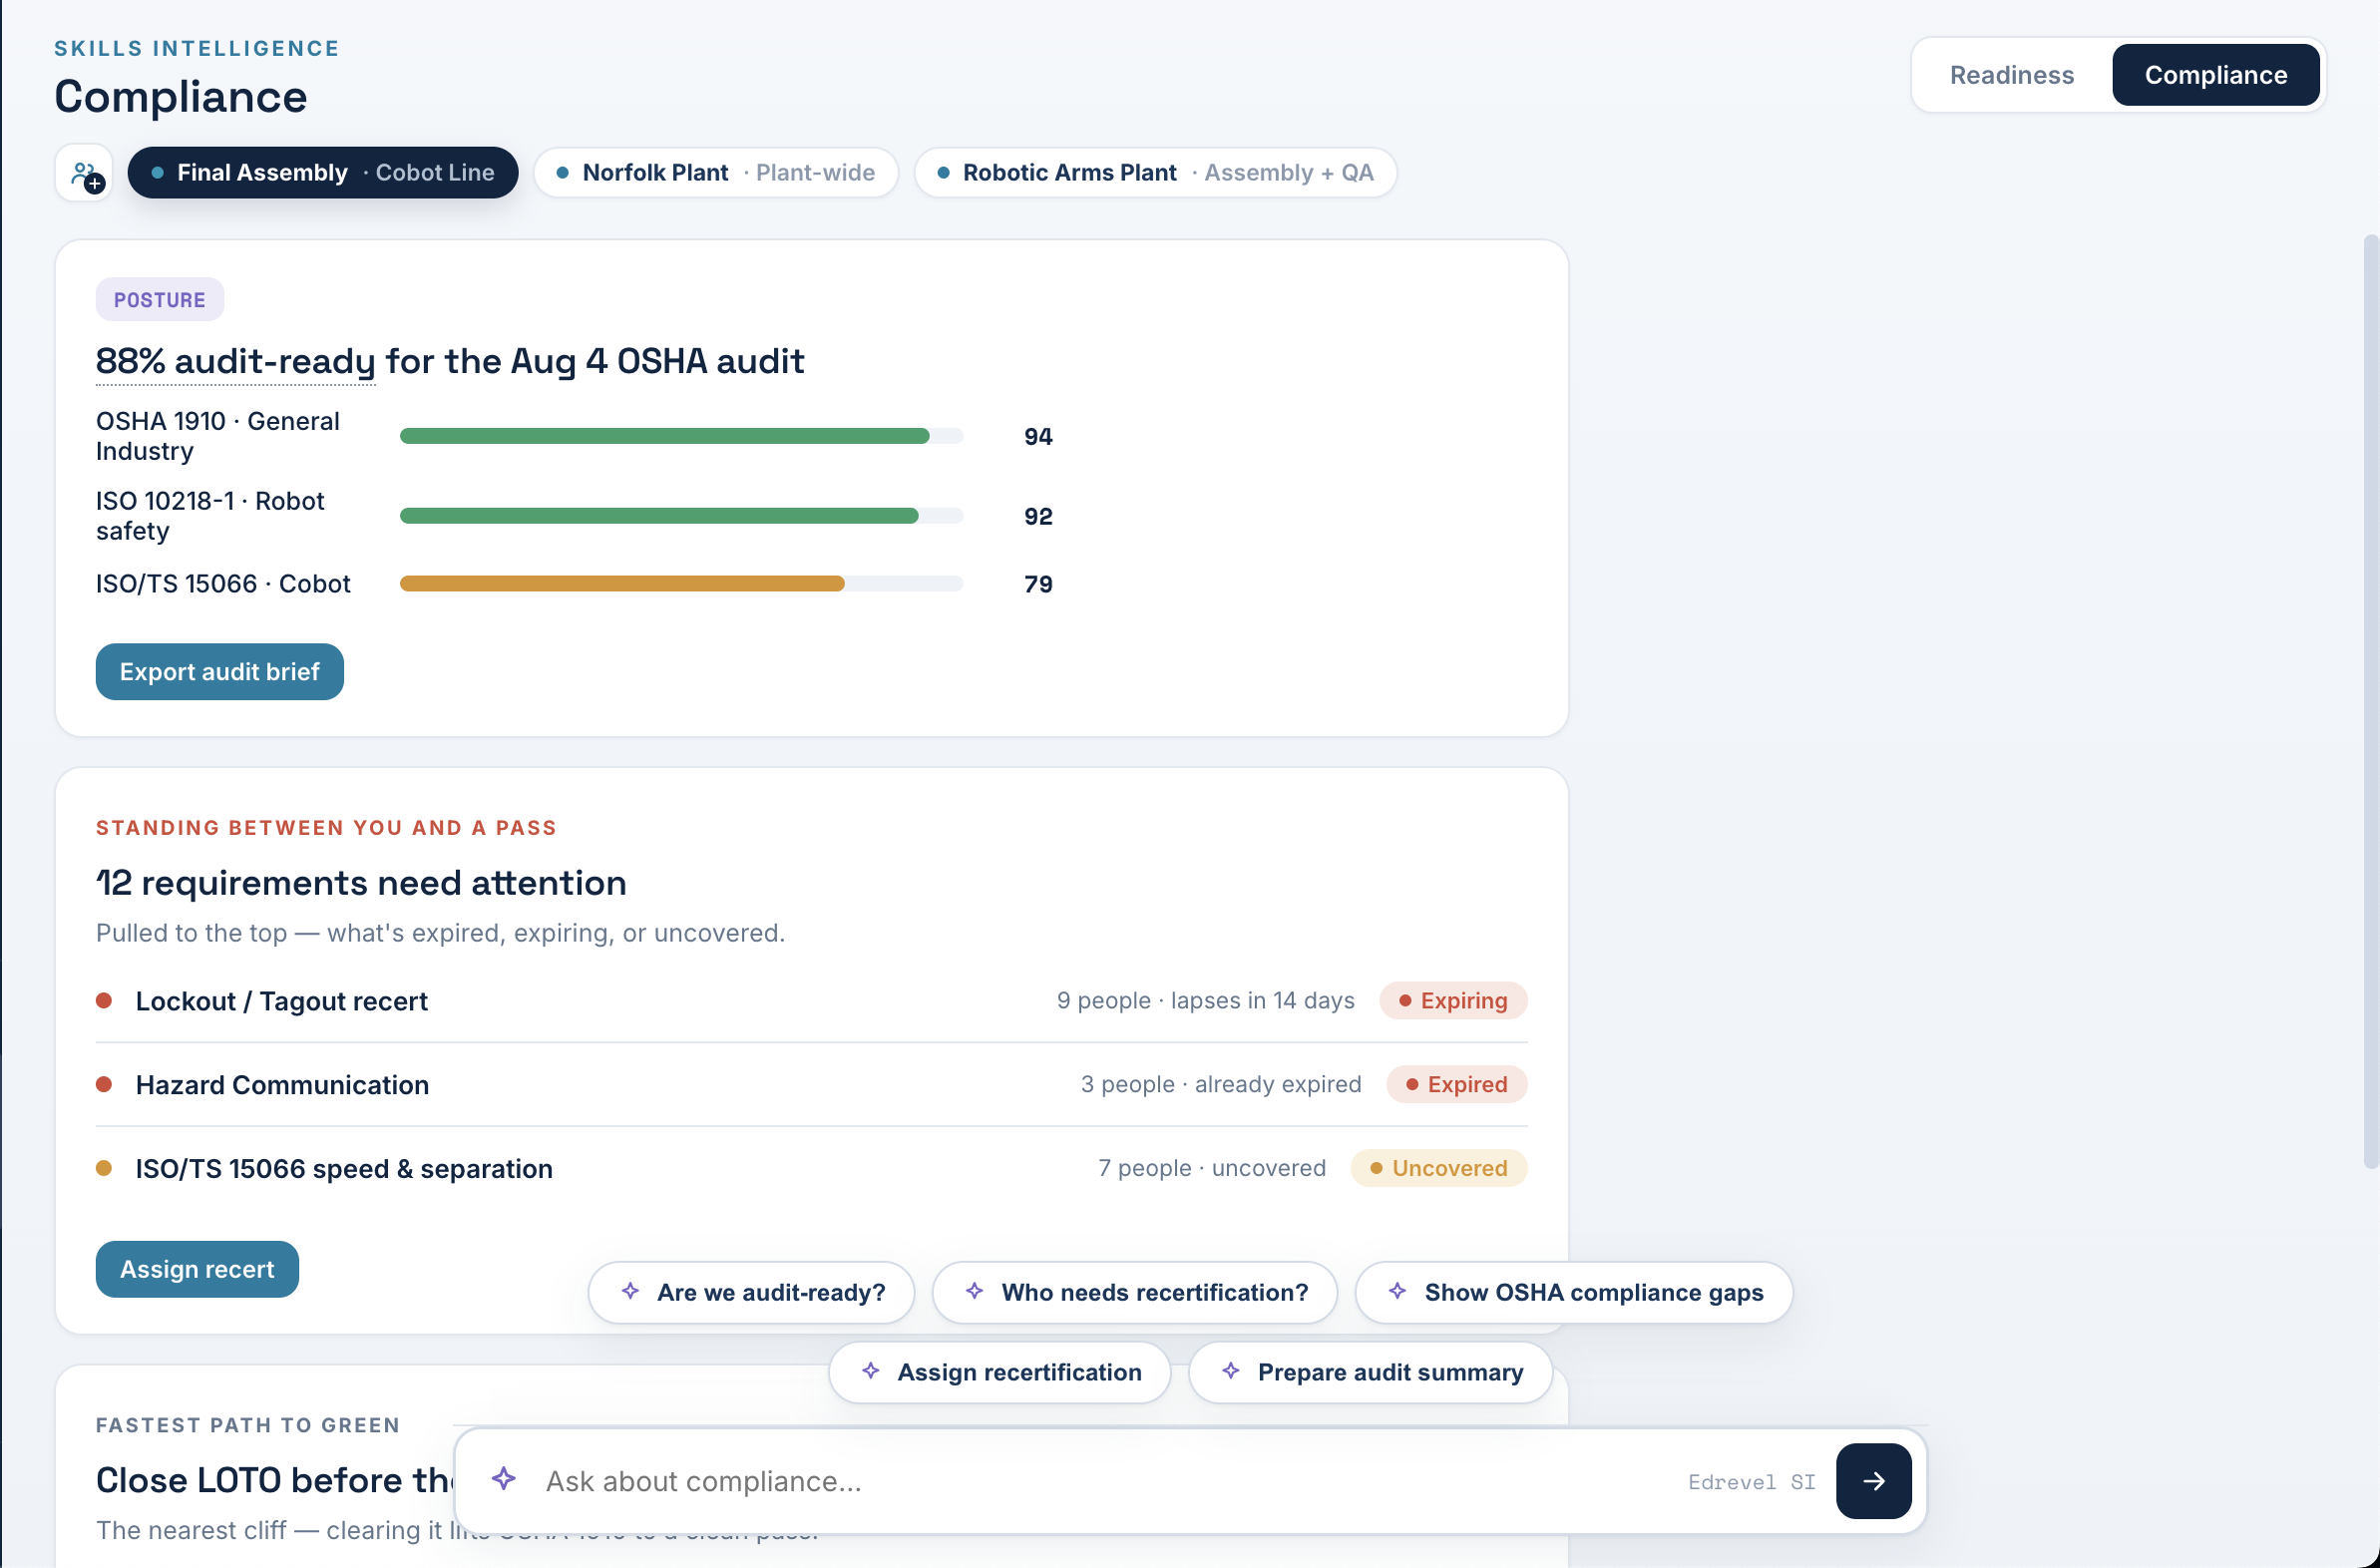Click the sparkle icon in ask field

pos(504,1479)
